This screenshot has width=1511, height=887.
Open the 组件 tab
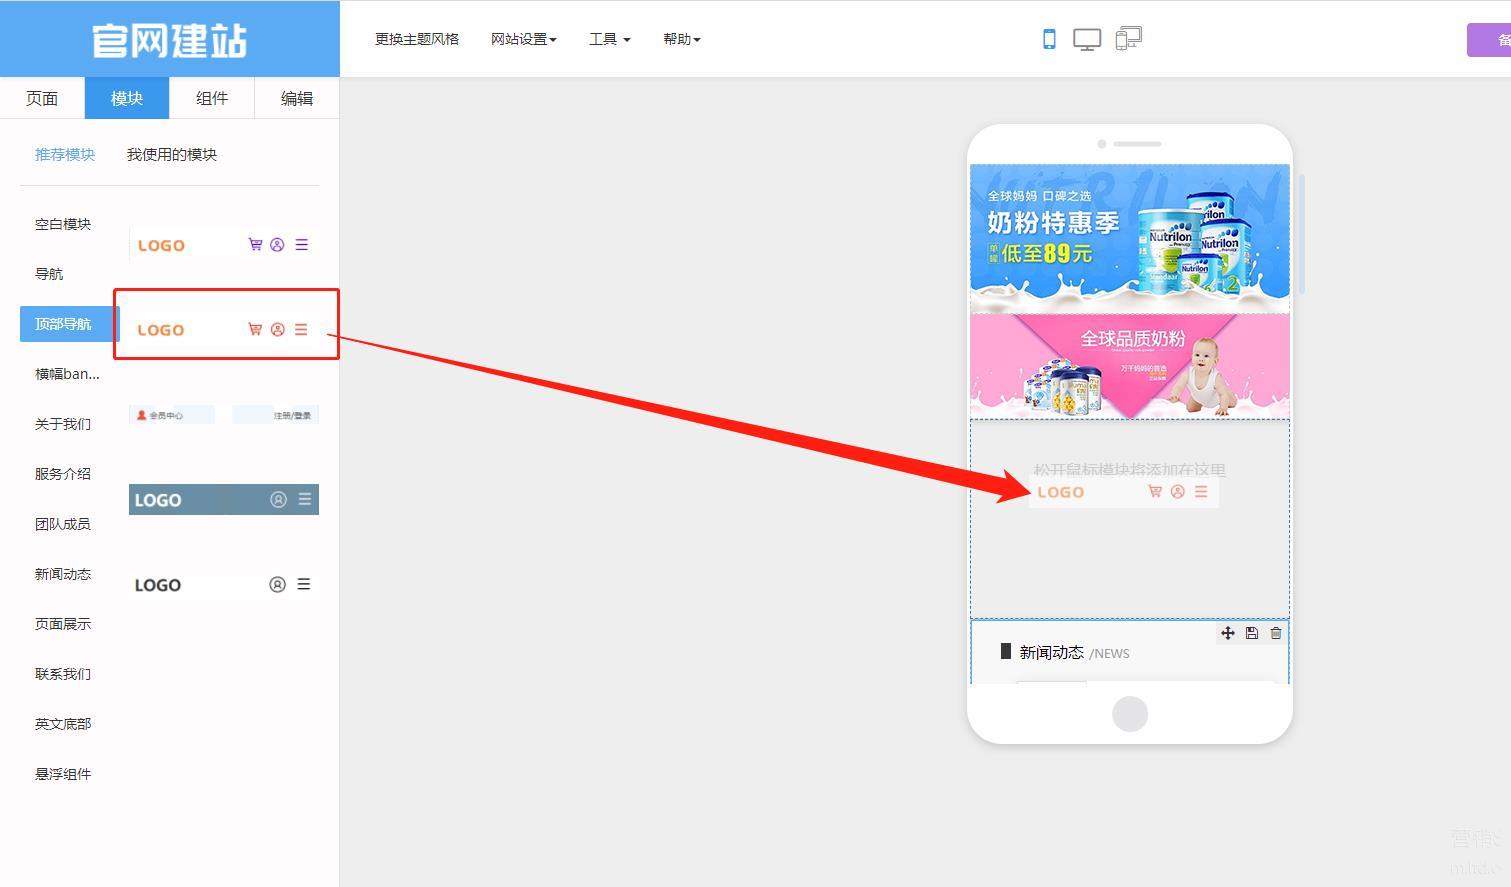point(212,98)
